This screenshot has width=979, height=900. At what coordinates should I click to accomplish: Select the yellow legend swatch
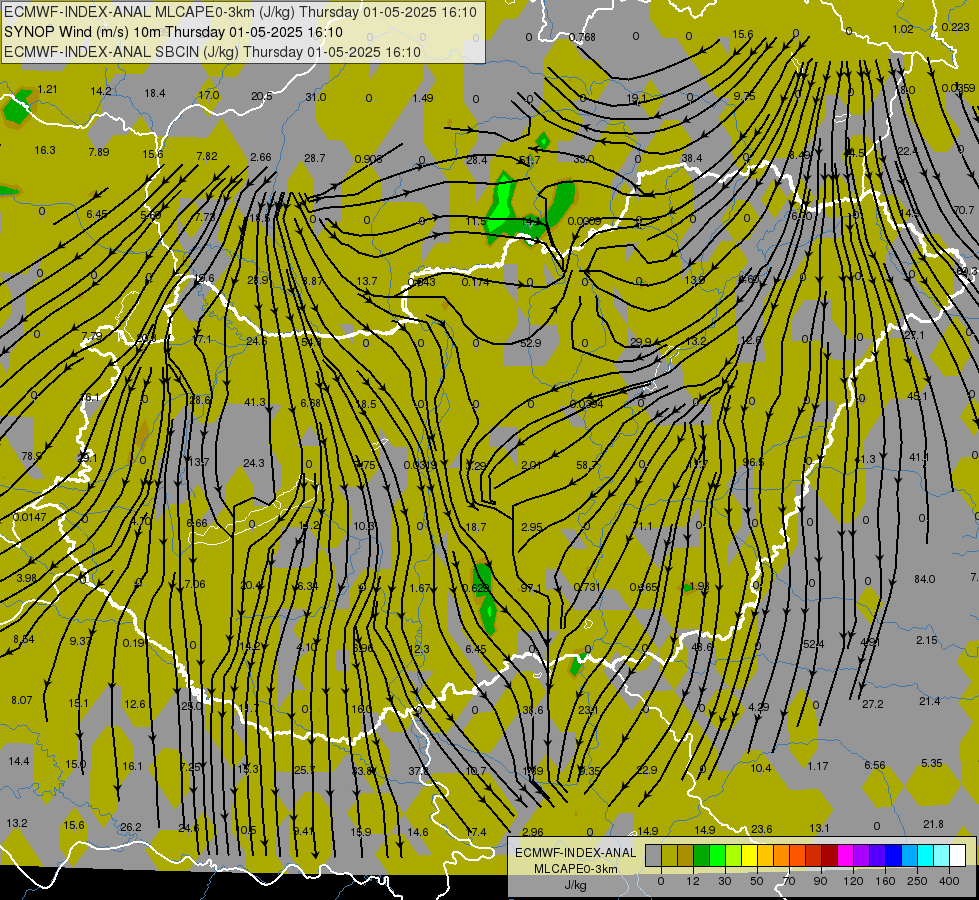pos(749,856)
